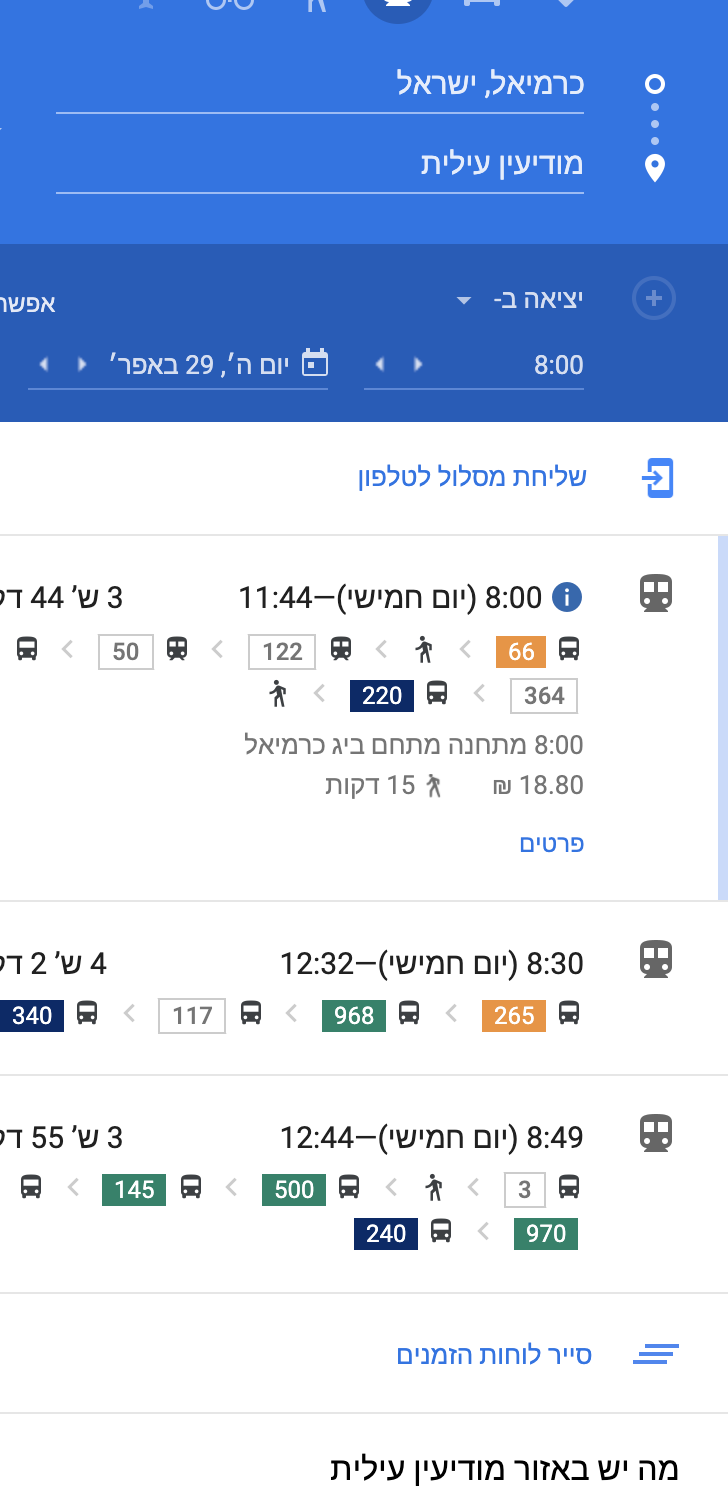Click the destination pin marker icon
This screenshot has width=728, height=1498.
(x=655, y=168)
